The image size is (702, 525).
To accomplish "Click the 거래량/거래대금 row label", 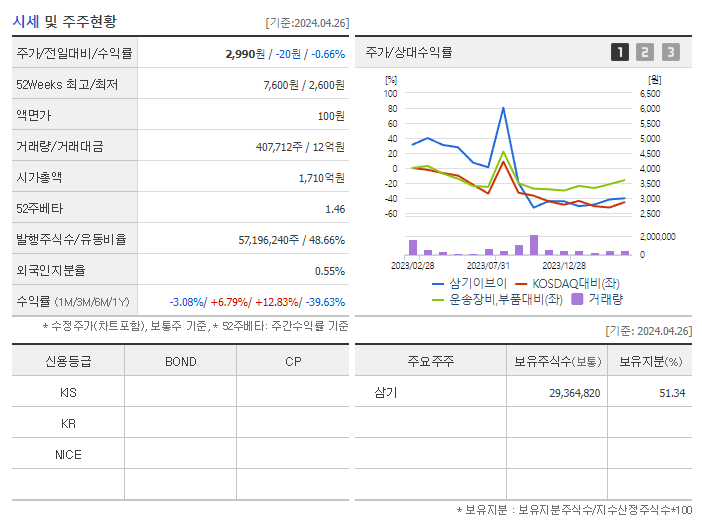I will tap(60, 146).
